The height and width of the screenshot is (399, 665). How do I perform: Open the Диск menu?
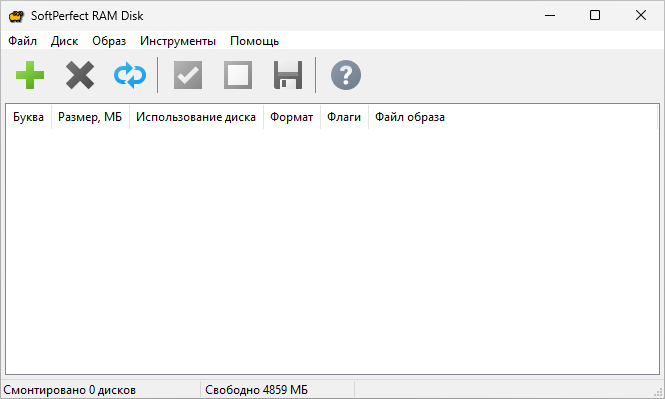point(64,41)
